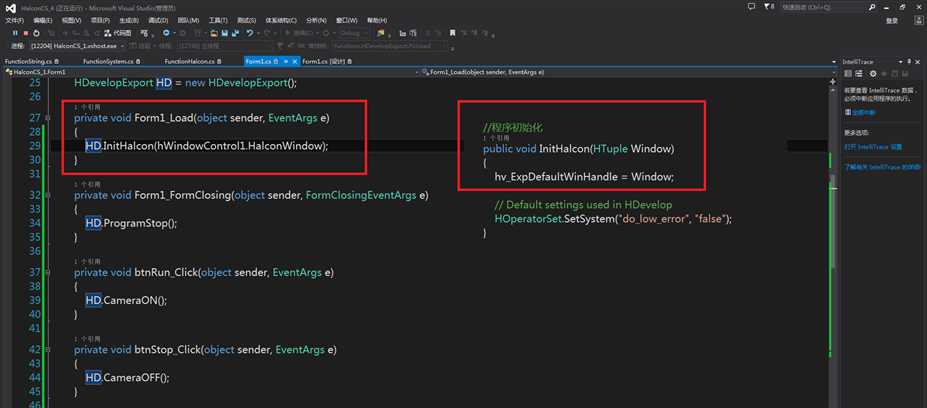Save the current file with the disk icon

(x=225, y=33)
